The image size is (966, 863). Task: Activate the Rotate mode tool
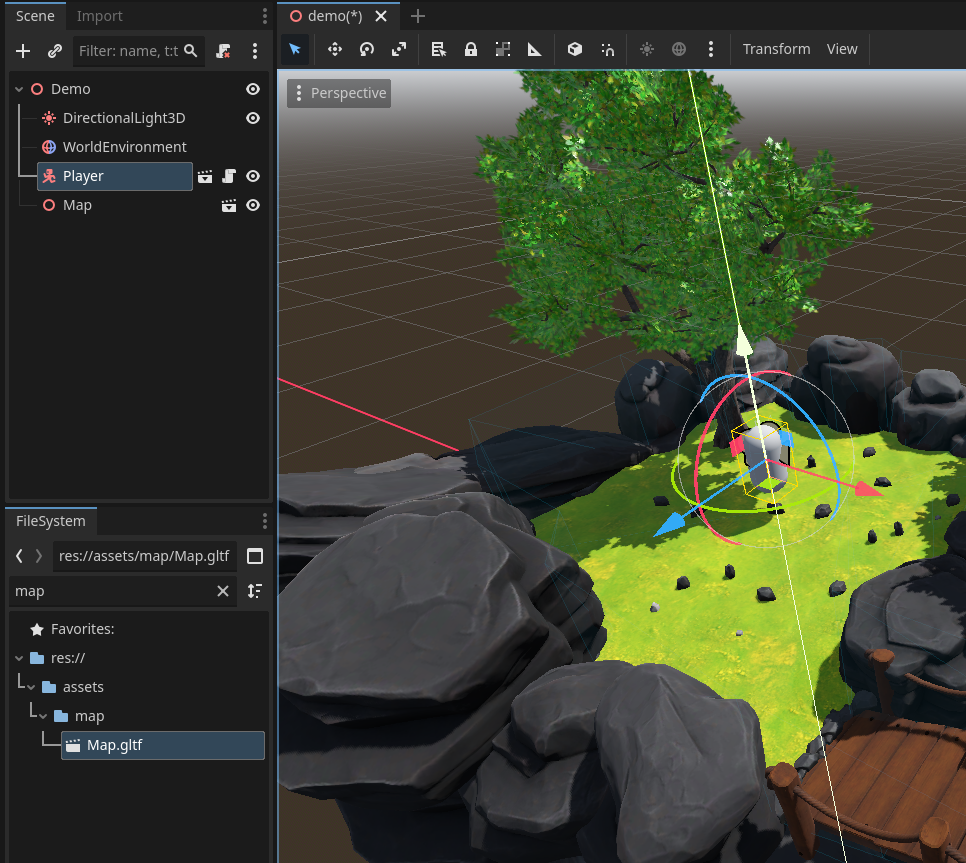(x=367, y=49)
